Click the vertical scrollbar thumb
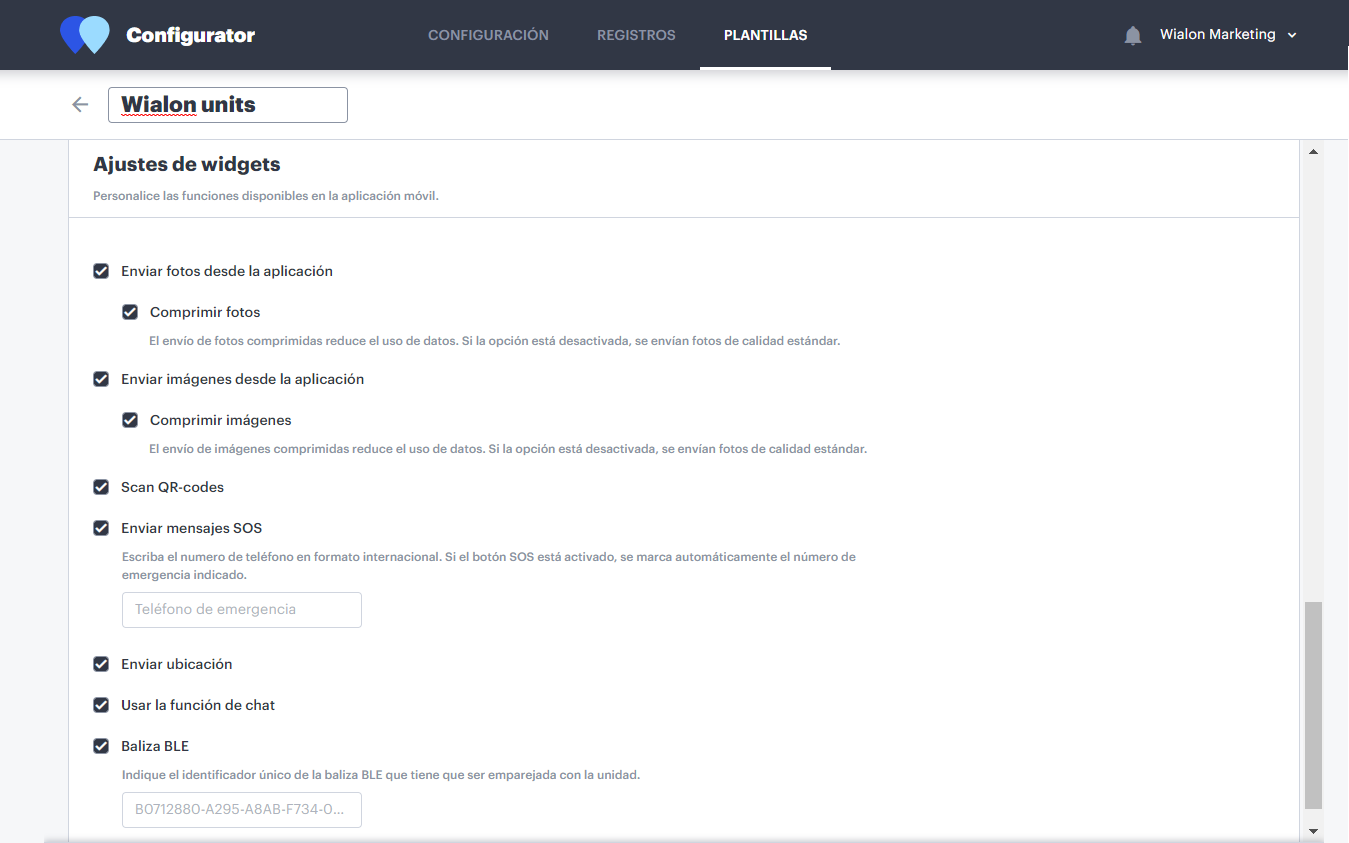Image resolution: width=1349 pixels, height=843 pixels. [x=1313, y=705]
